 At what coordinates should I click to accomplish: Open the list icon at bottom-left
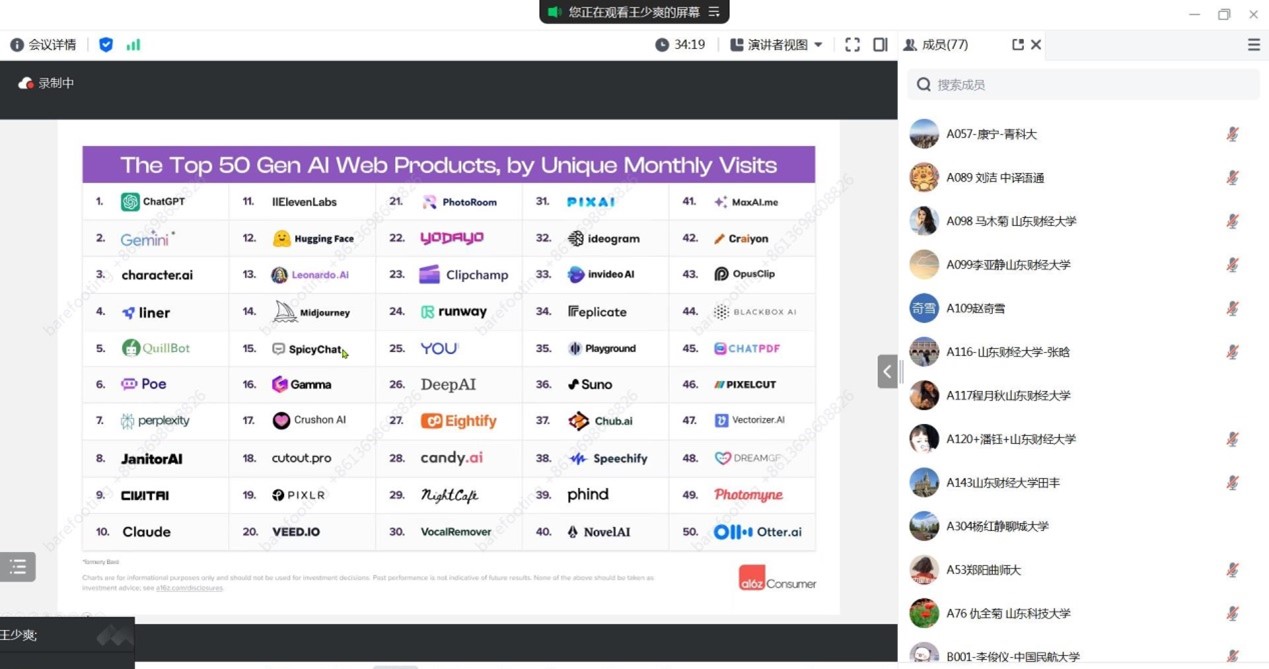pyautogui.click(x=18, y=567)
